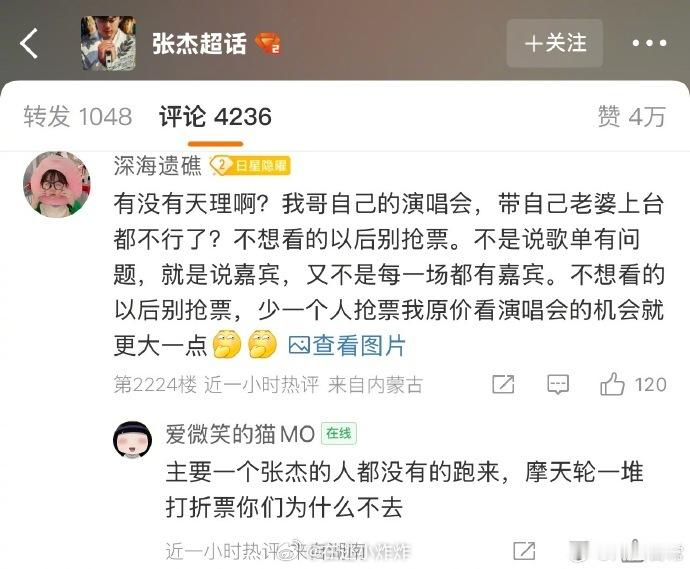
Task: Select the 评论 4236 tab
Action: [215, 117]
